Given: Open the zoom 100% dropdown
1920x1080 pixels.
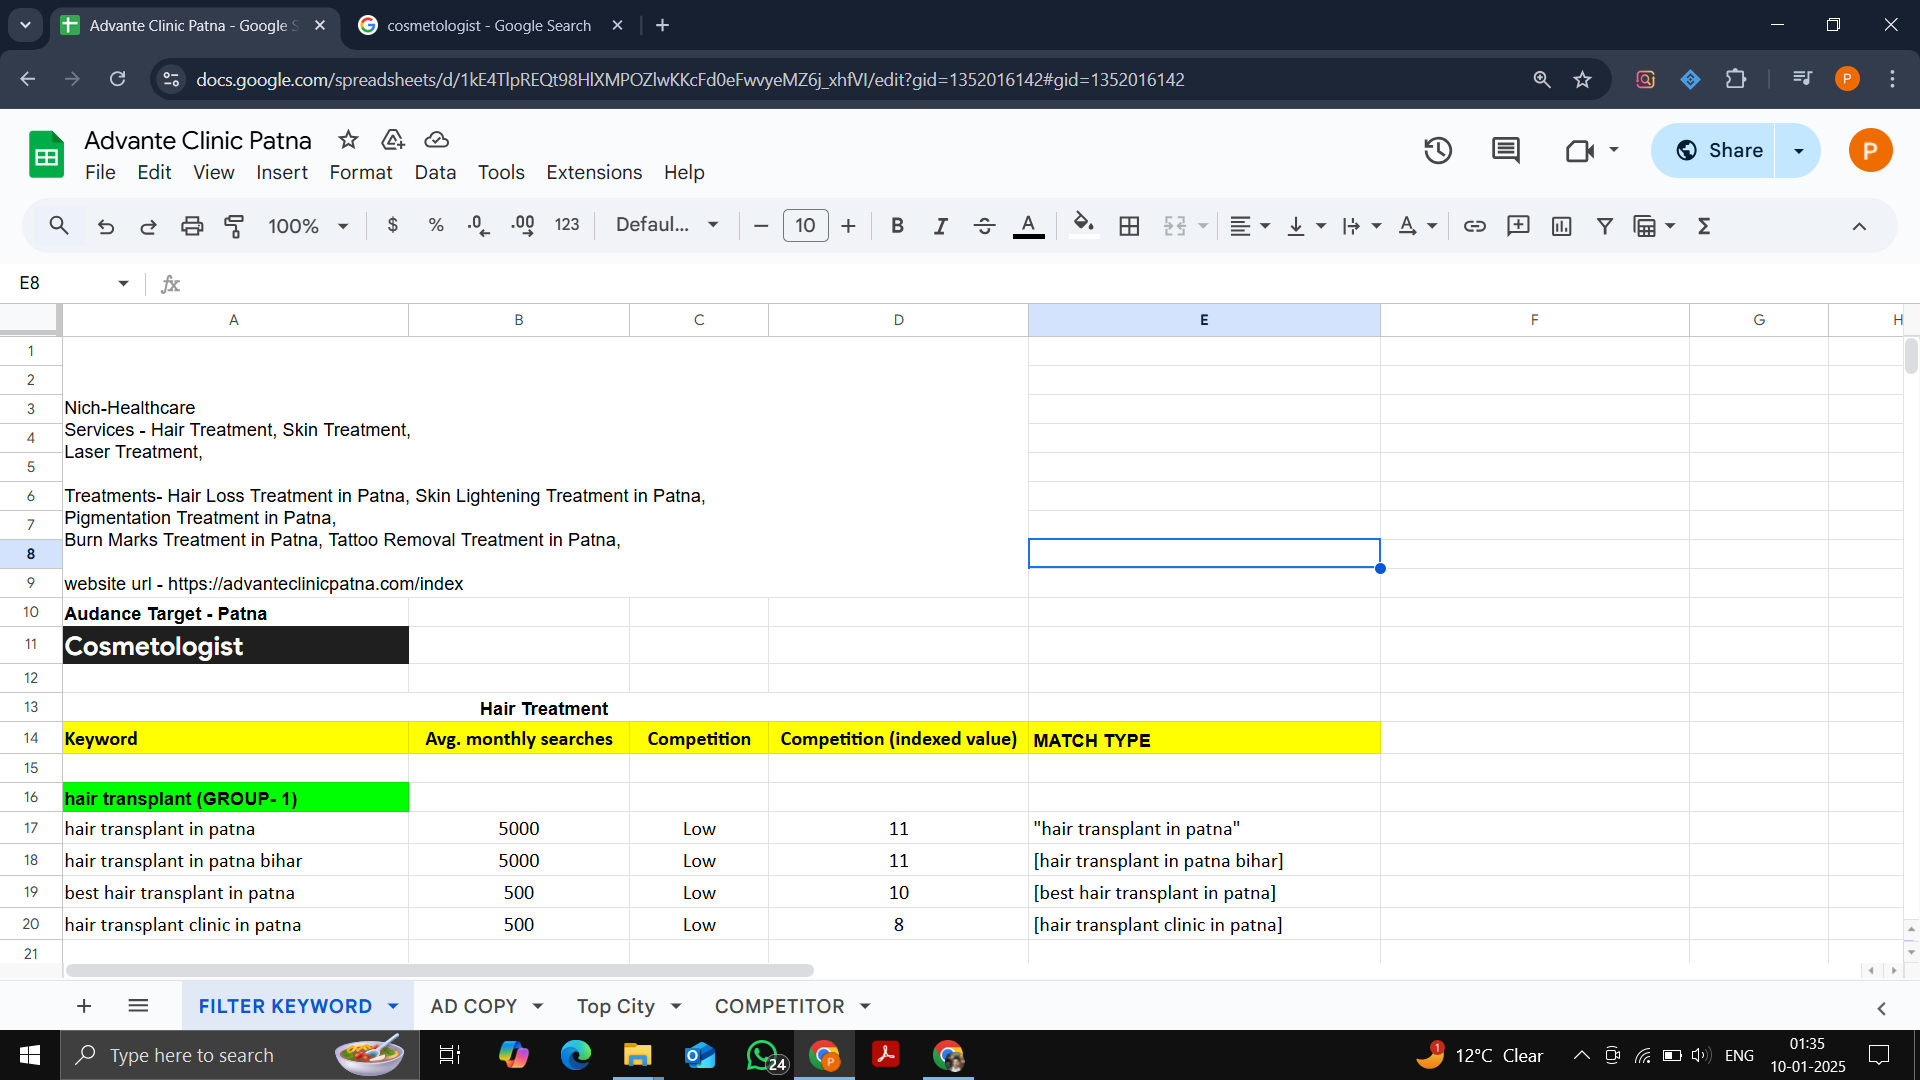Looking at the screenshot, I should point(308,226).
